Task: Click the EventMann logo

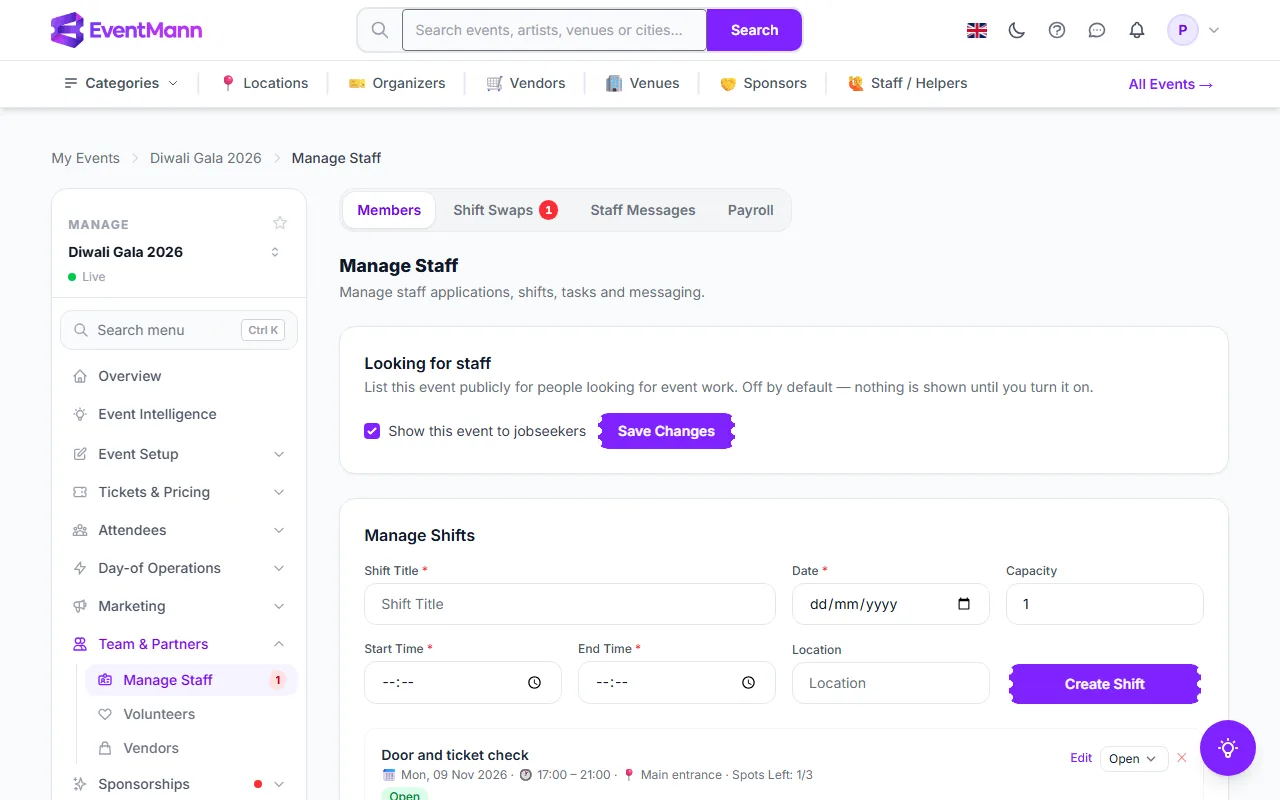Action: (x=126, y=30)
